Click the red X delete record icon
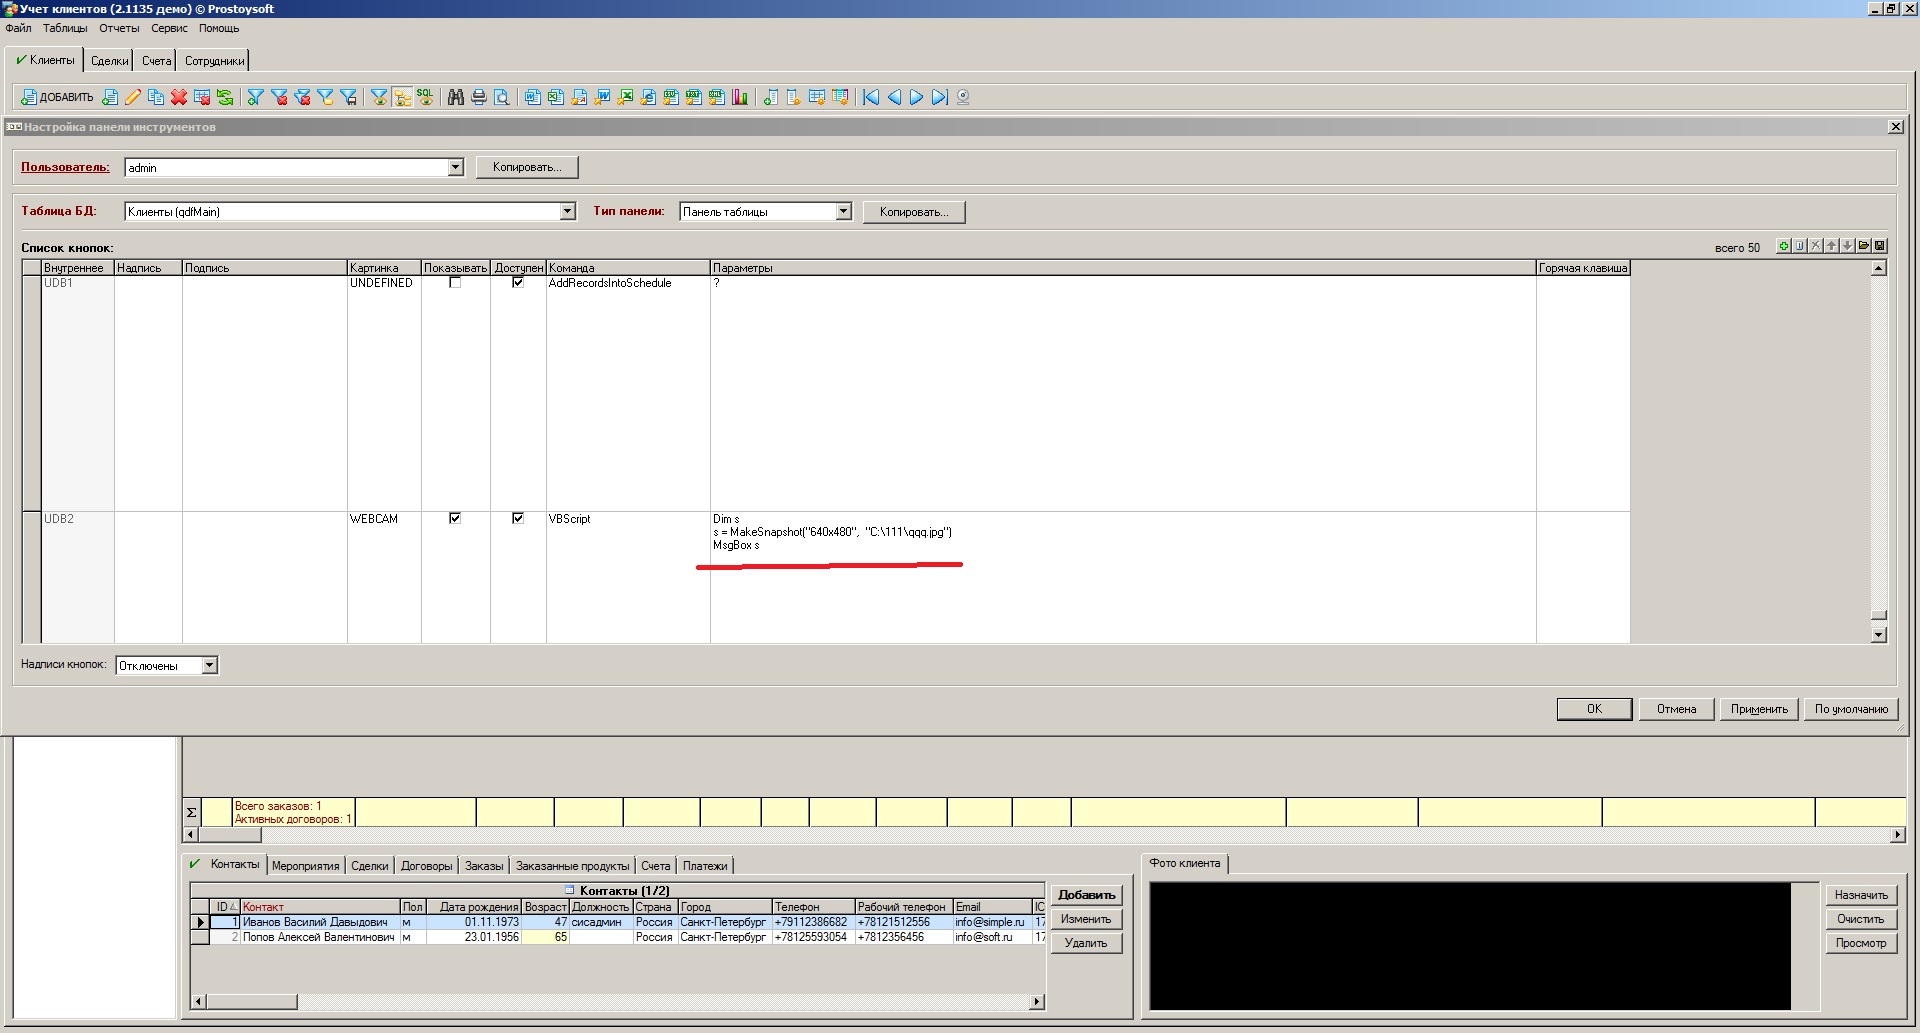Viewport: 1920px width, 1033px height. 179,97
